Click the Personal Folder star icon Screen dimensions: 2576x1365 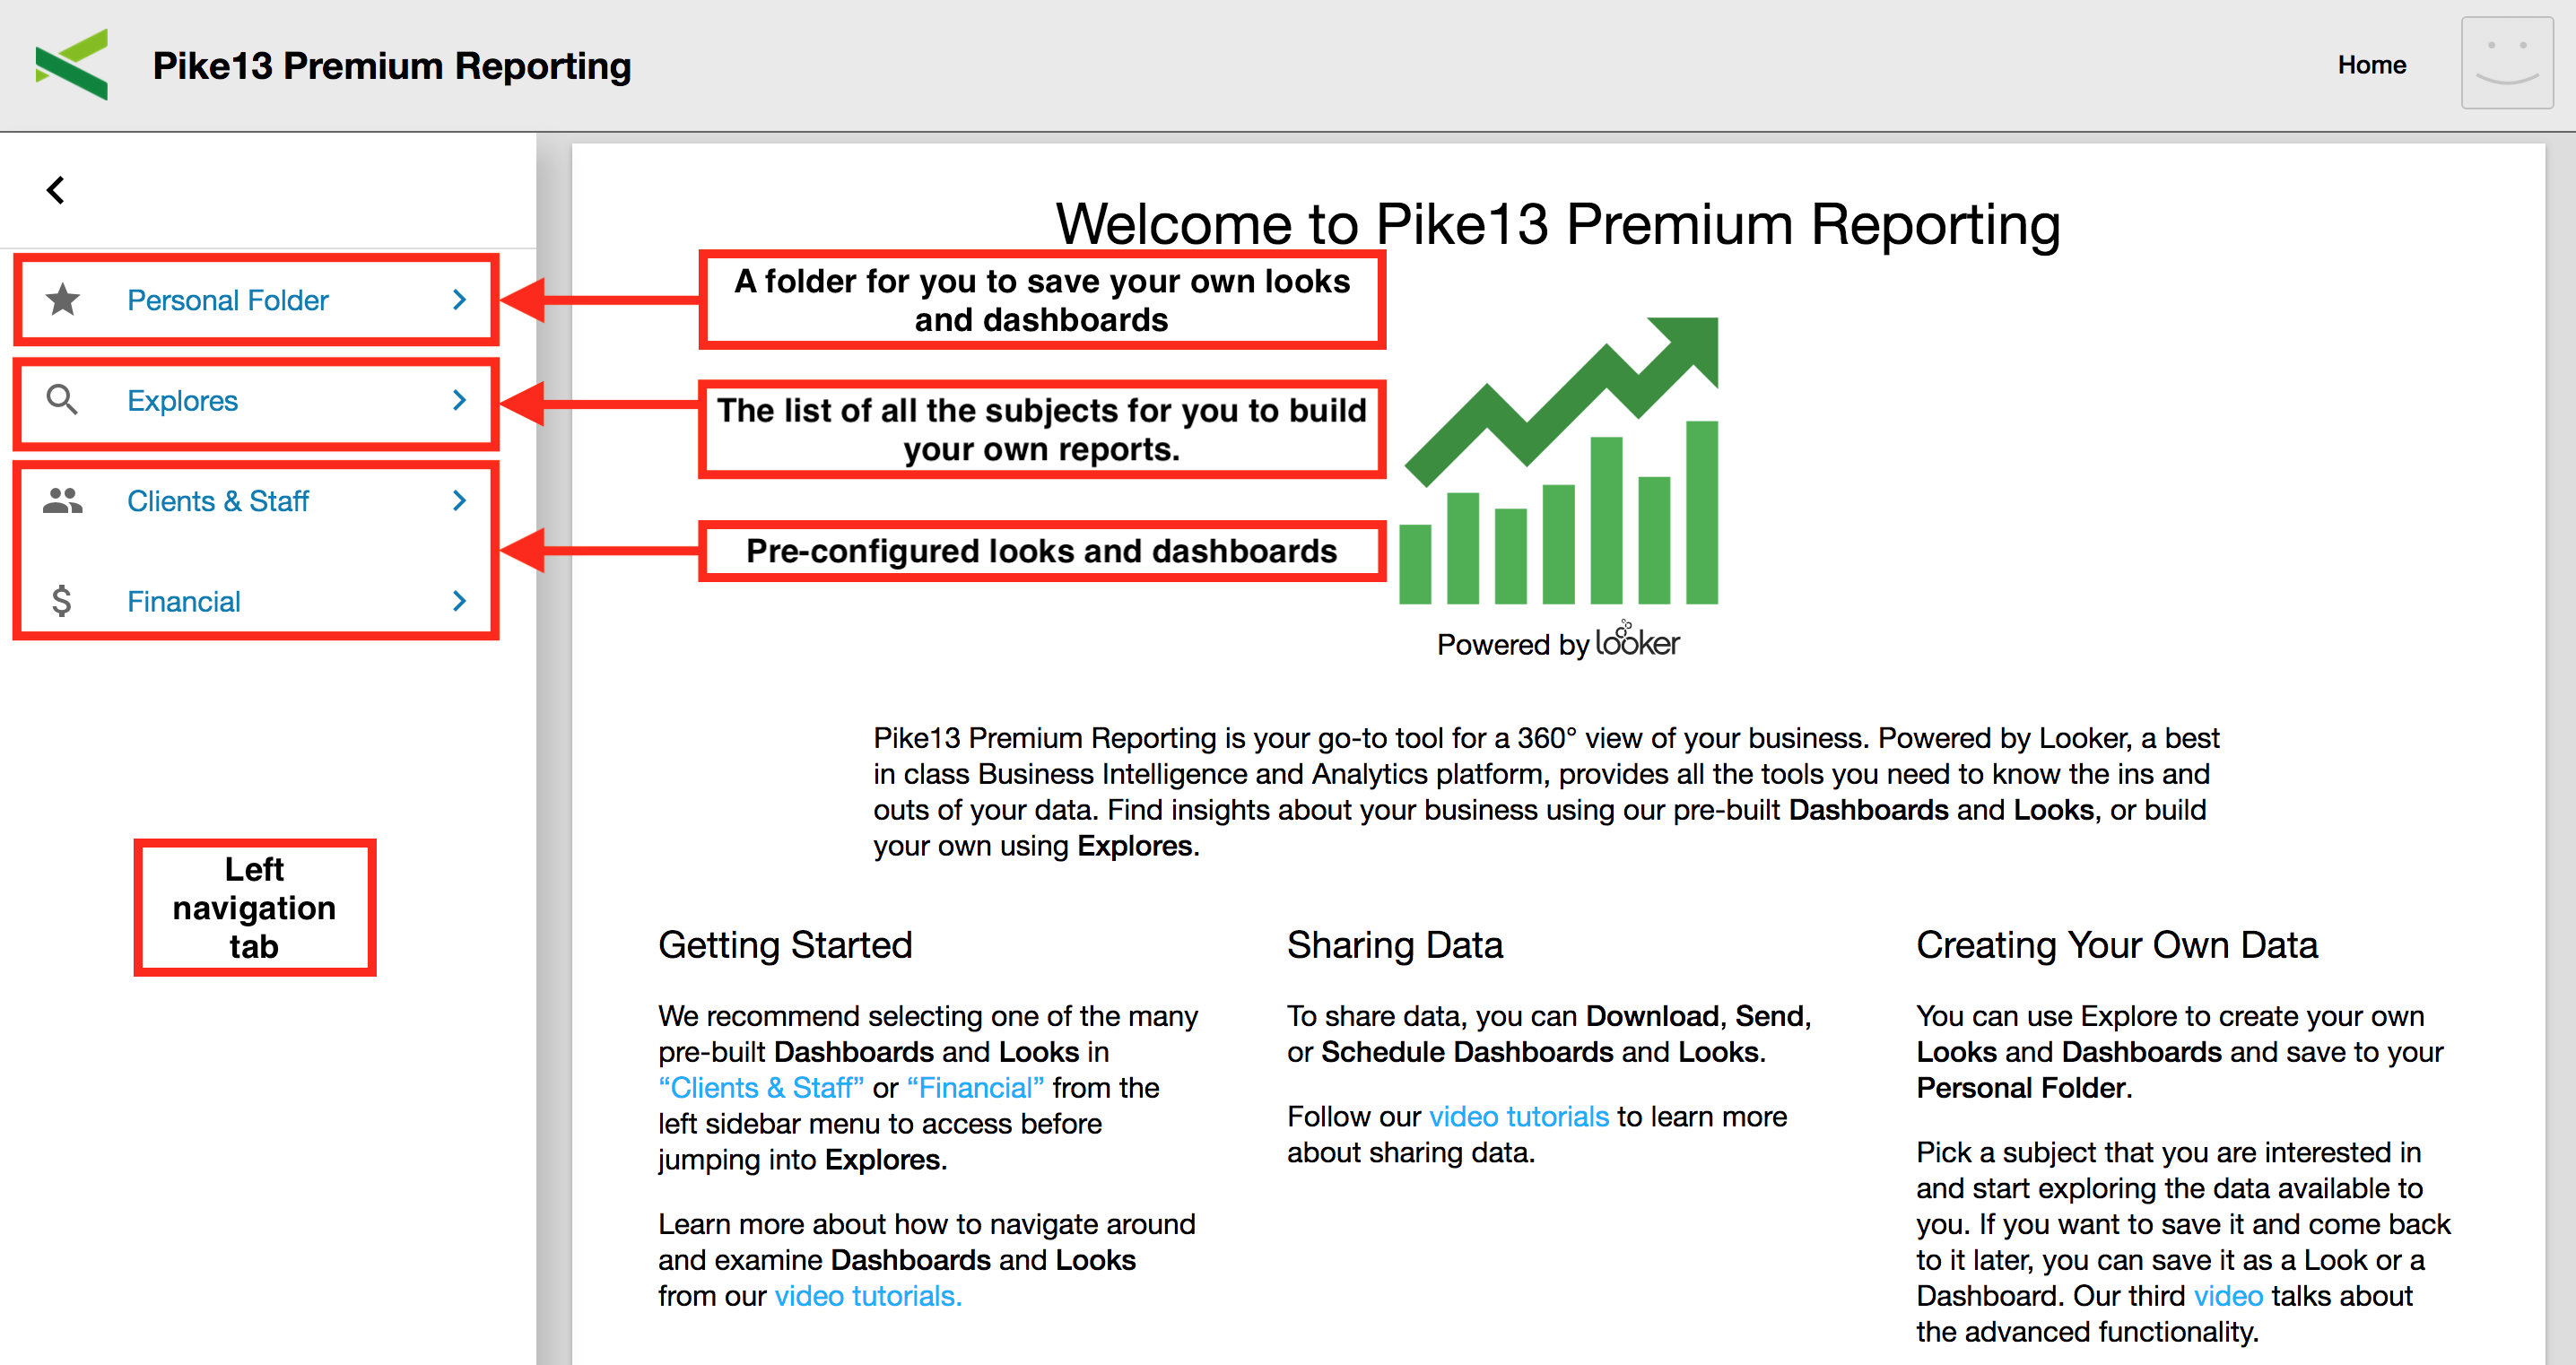63,299
